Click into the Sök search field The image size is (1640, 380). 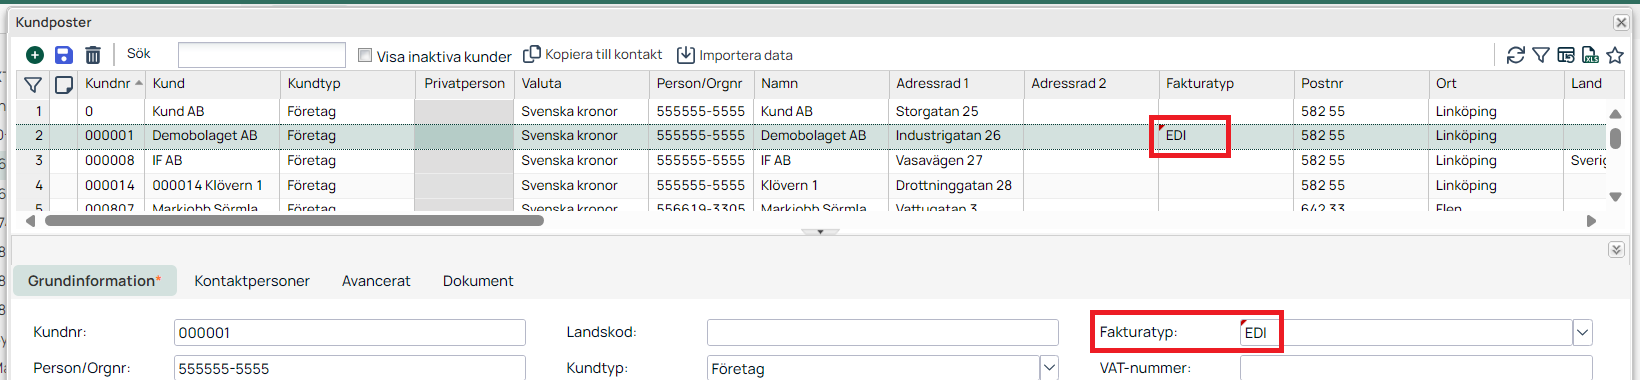[262, 55]
